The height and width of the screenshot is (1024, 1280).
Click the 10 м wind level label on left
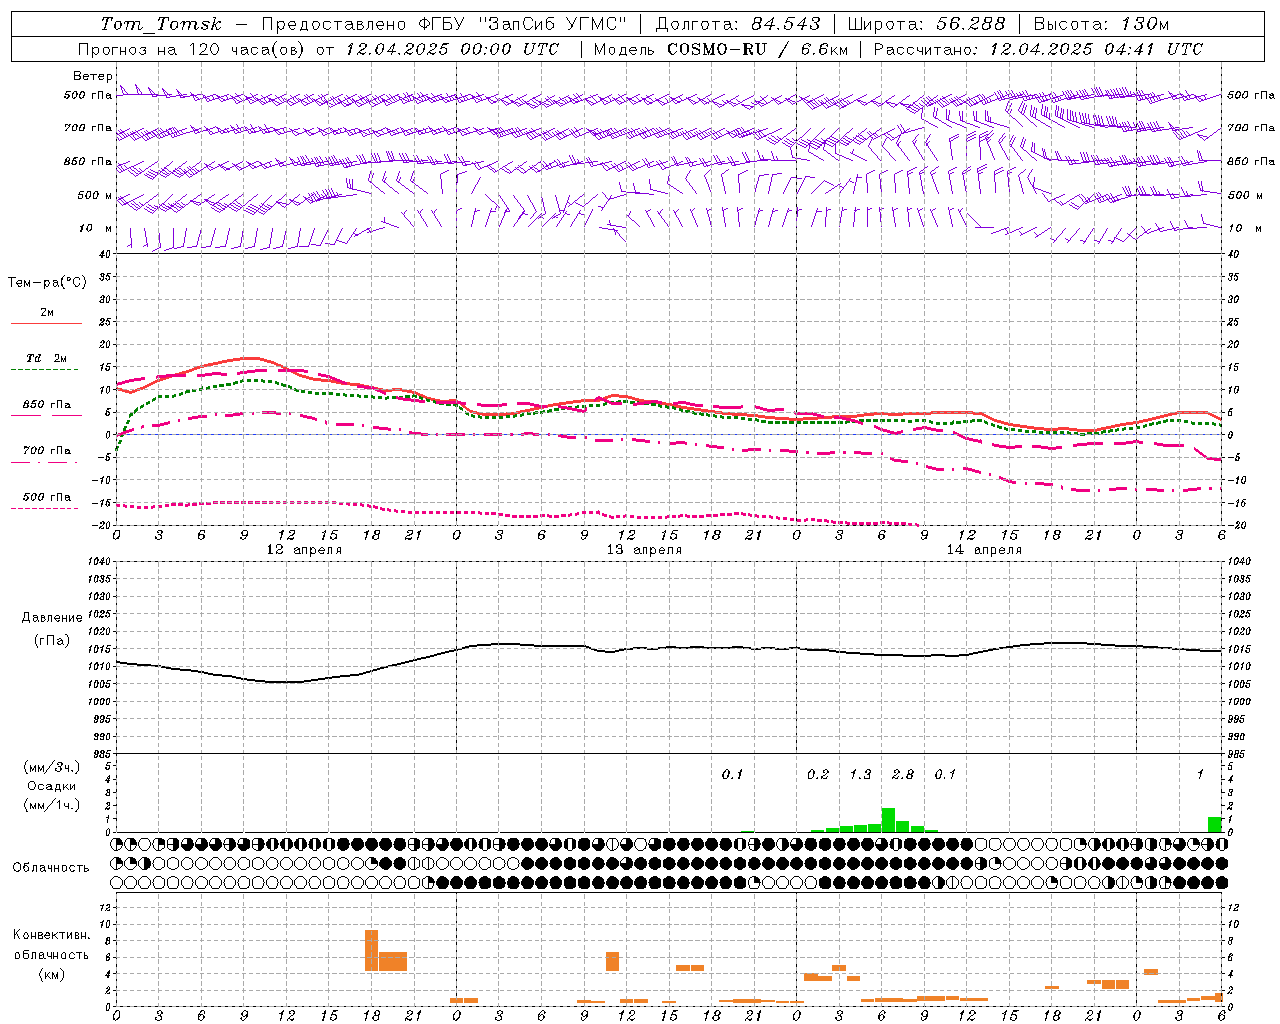(x=96, y=228)
